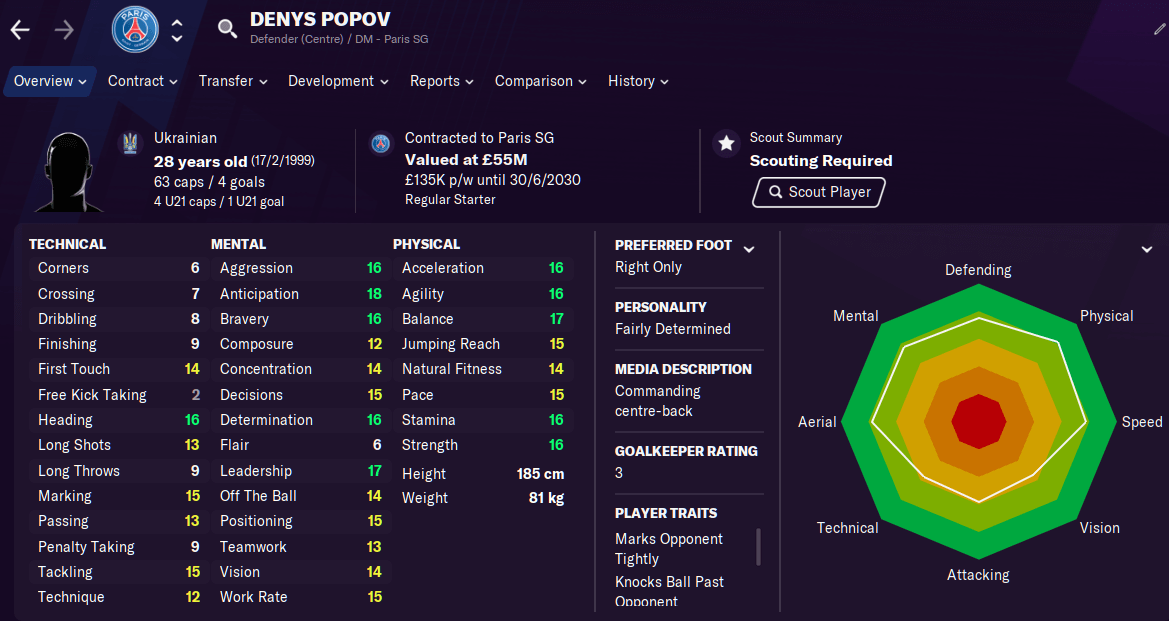Open the Development menu

[338, 81]
